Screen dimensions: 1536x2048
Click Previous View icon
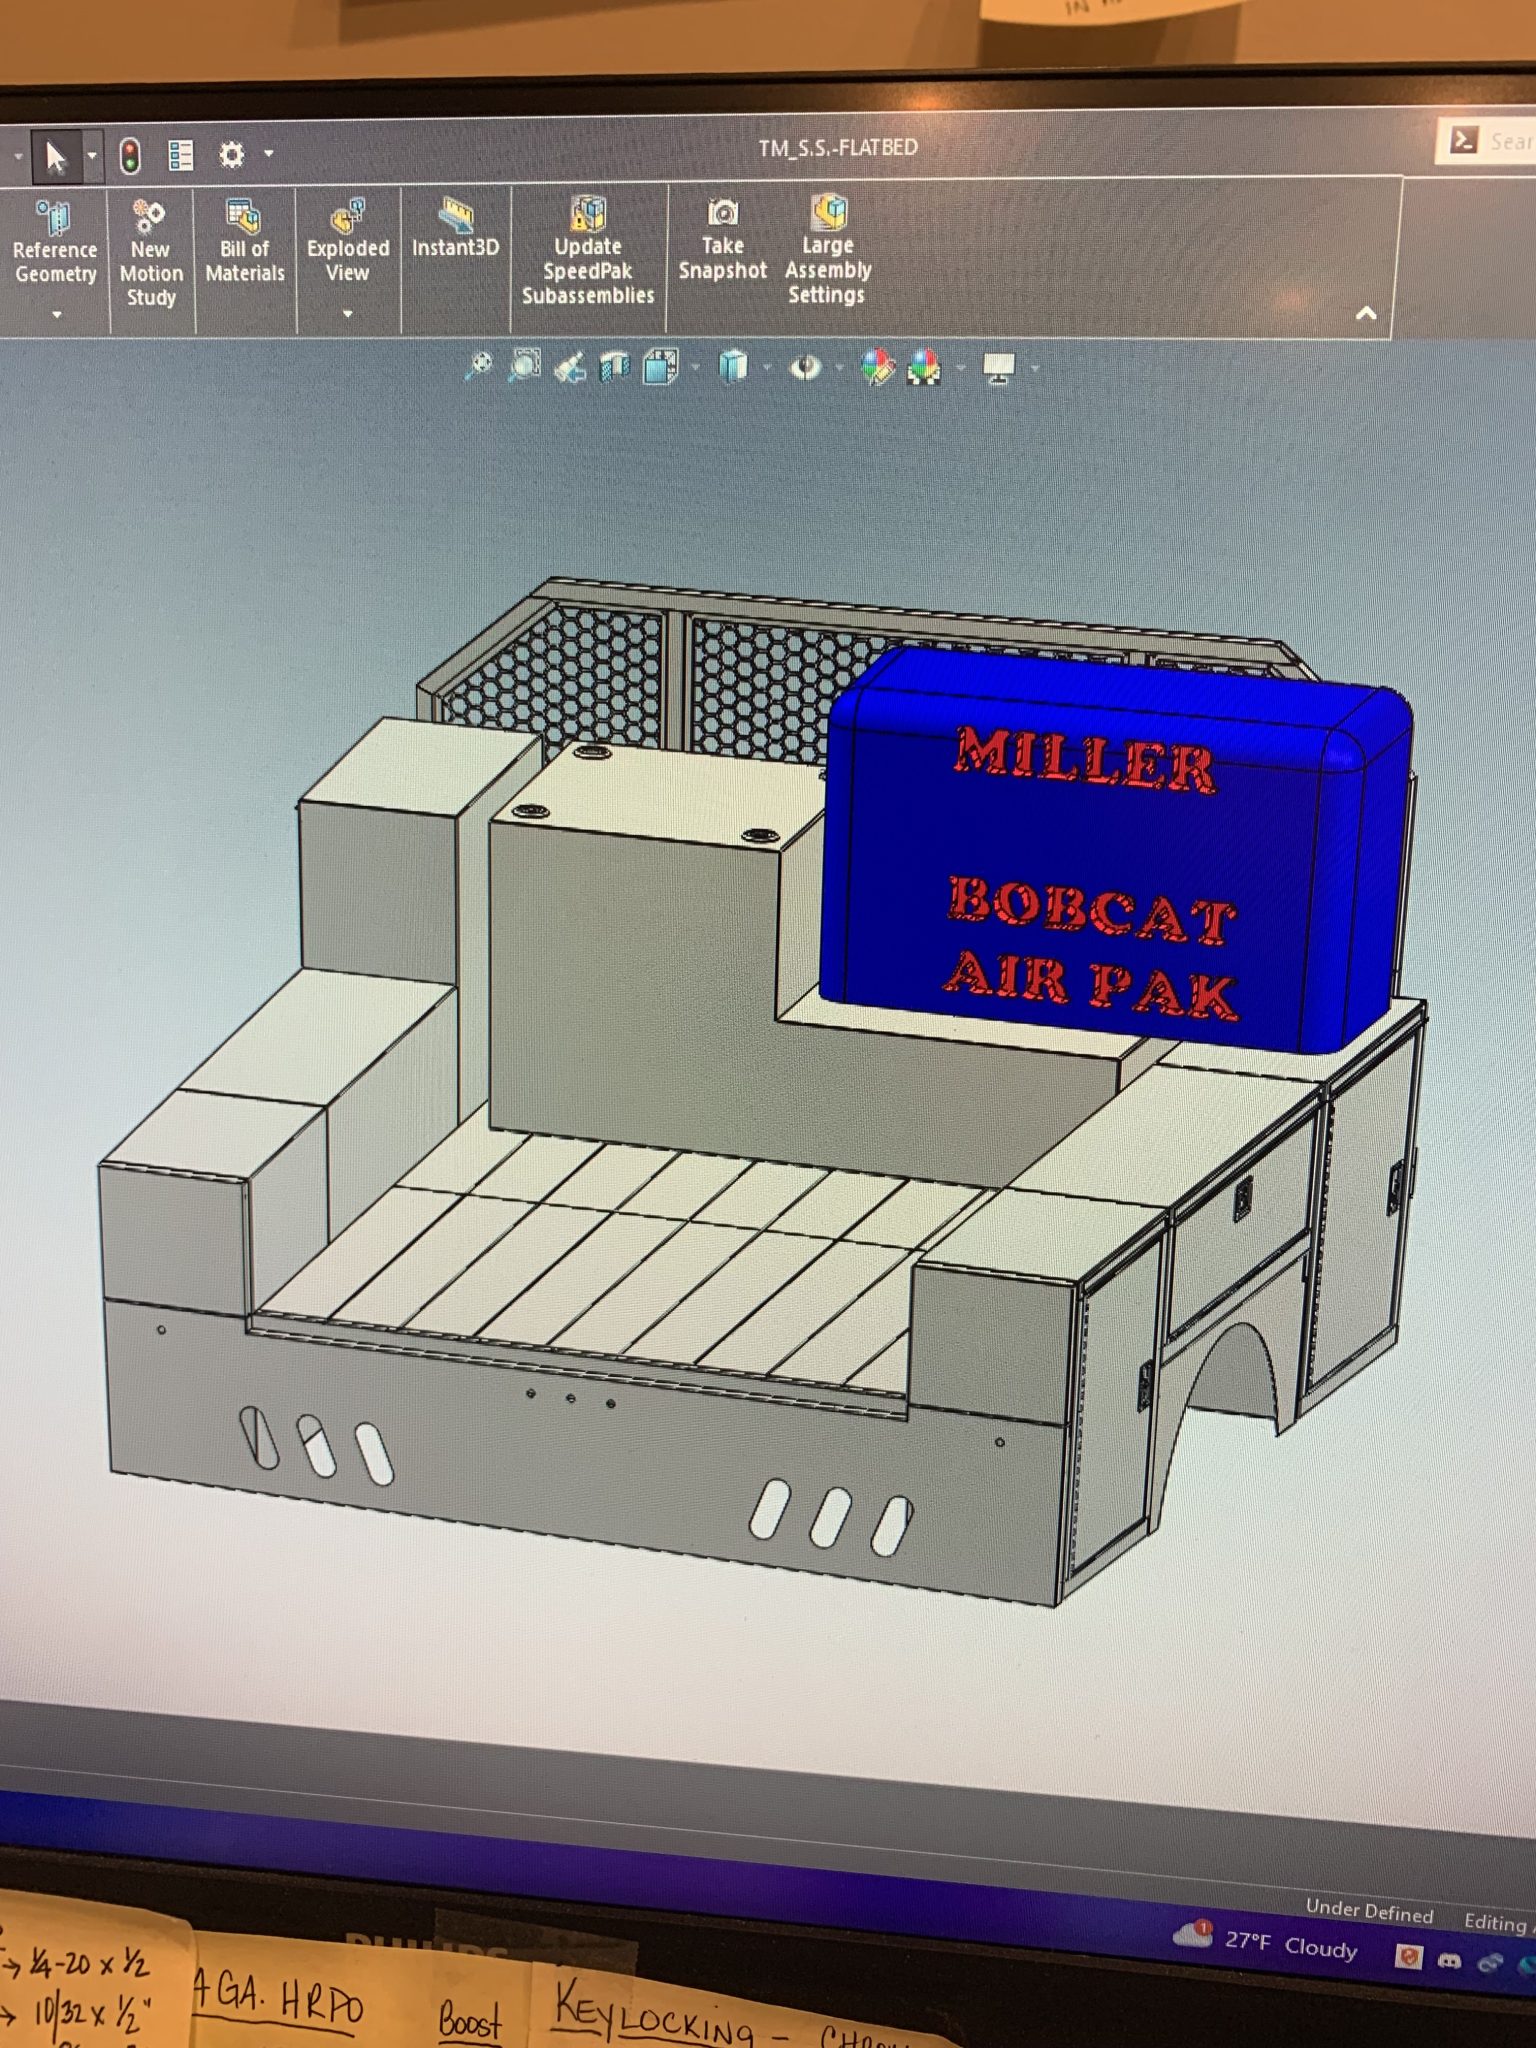tap(570, 368)
